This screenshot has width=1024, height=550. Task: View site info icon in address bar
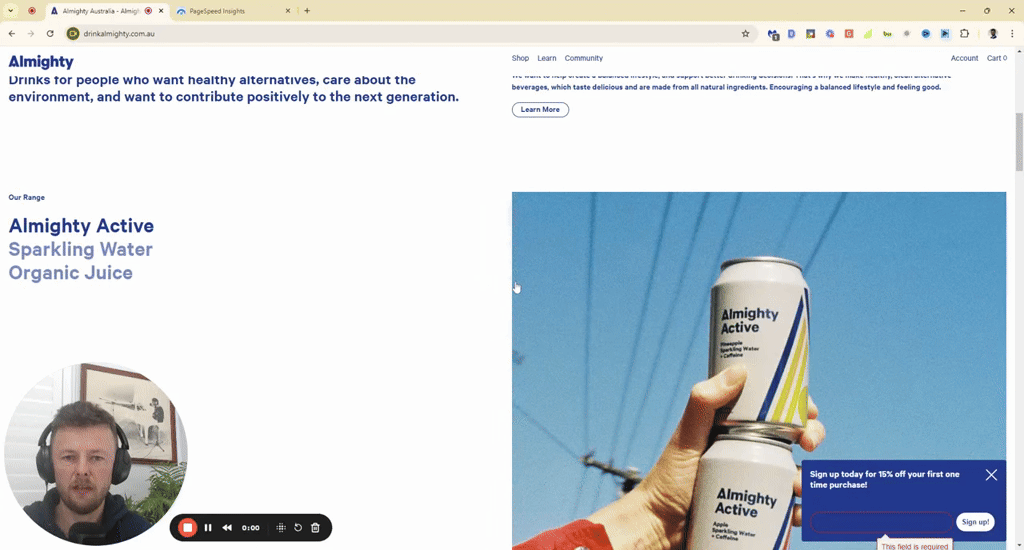click(x=73, y=33)
